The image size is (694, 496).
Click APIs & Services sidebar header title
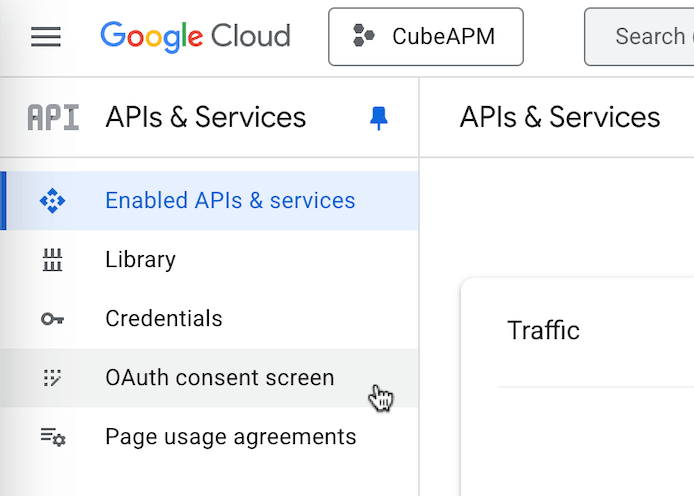(206, 118)
